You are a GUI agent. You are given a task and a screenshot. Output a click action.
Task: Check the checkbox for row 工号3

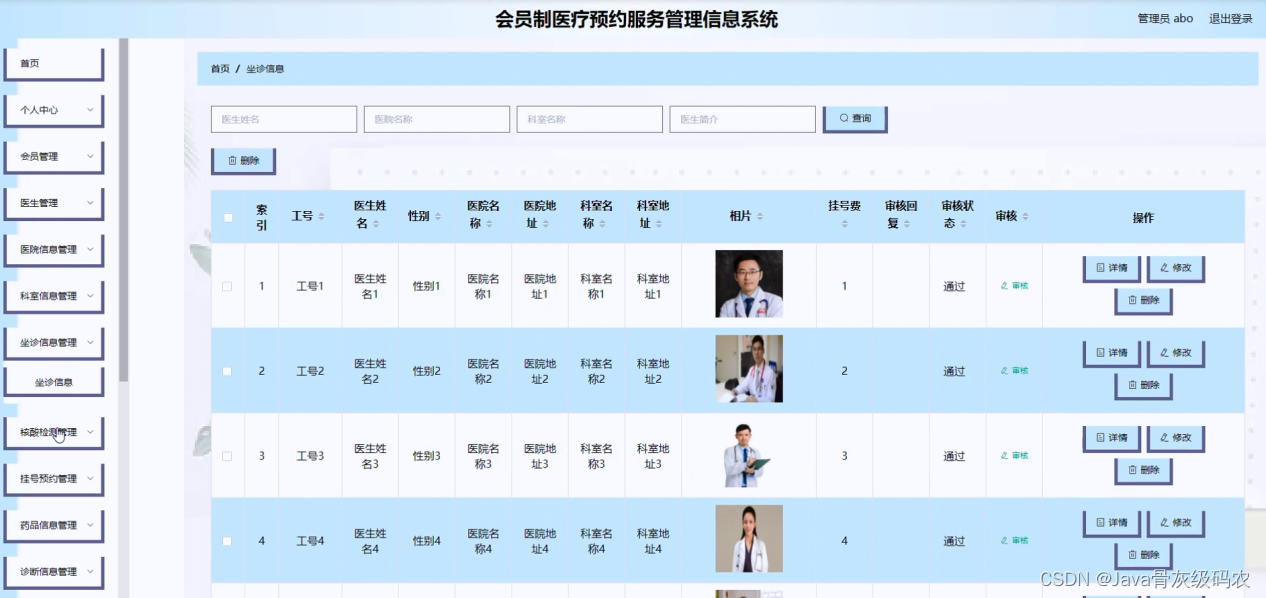[x=227, y=456]
